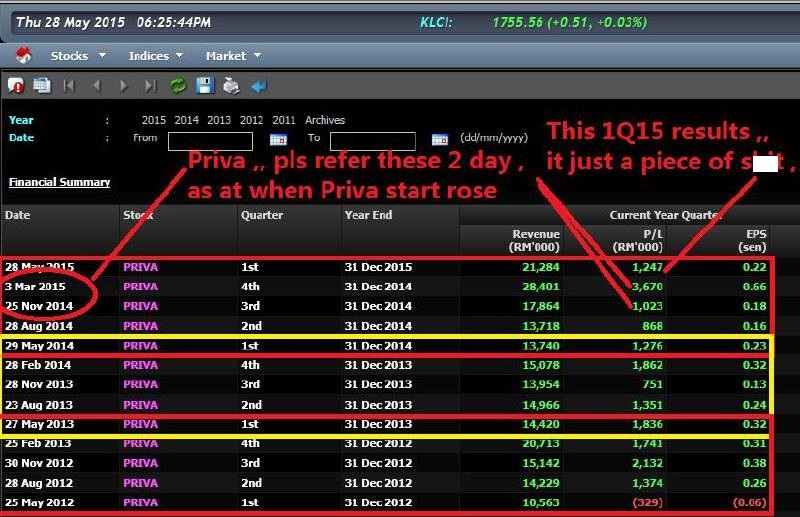Open the Financial Summary link
This screenshot has width=800, height=517.
pyautogui.click(x=59, y=182)
